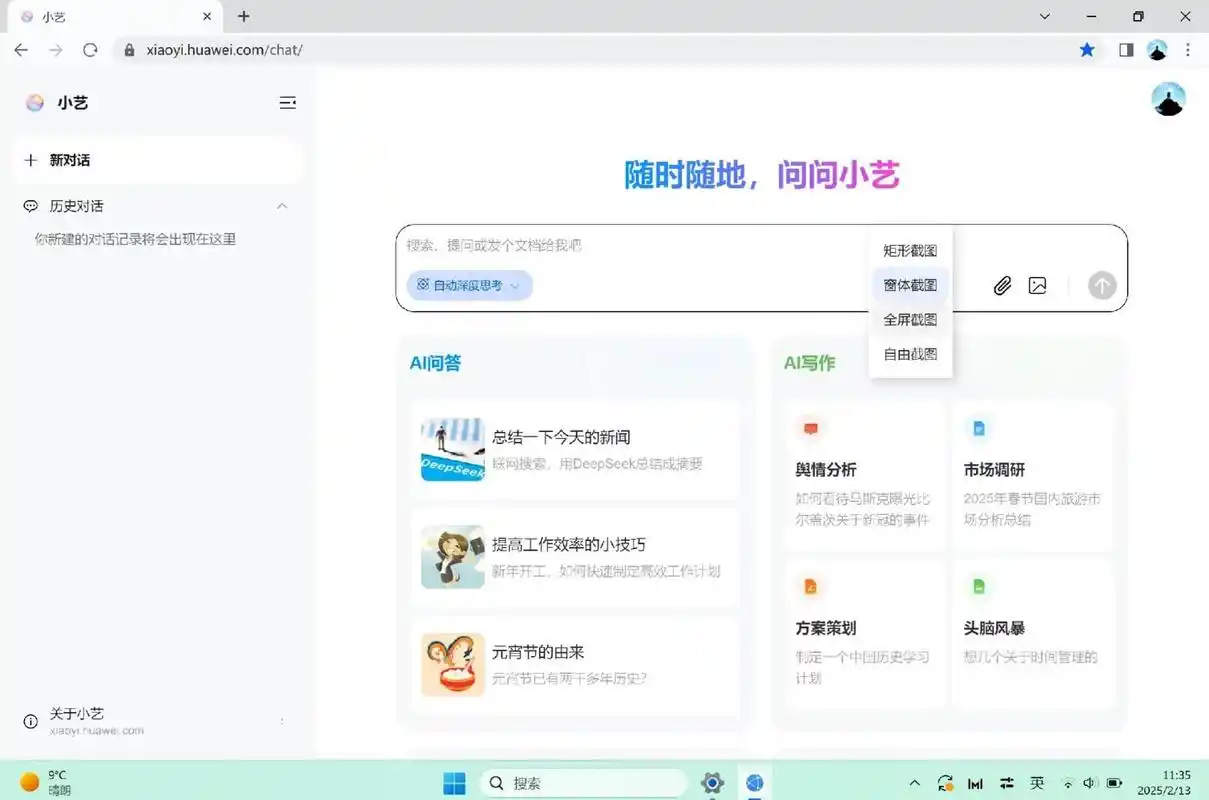1209x800 pixels.
Task: Click the sync icon in system tray
Action: (x=945, y=783)
